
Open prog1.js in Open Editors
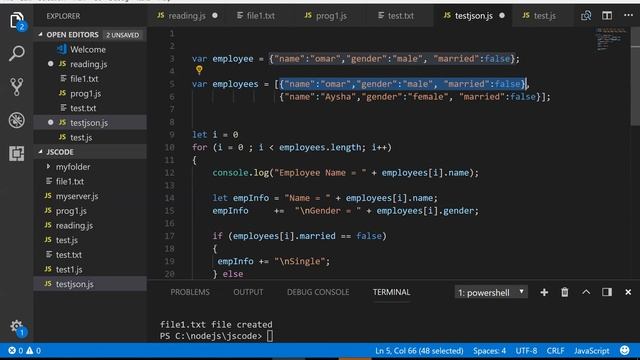coord(90,93)
